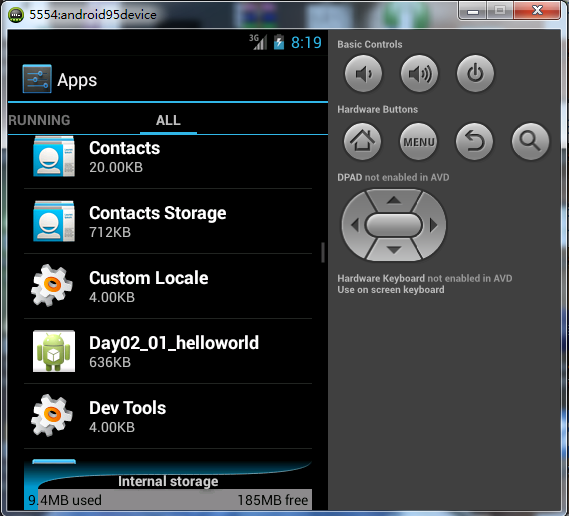Select the Custom Locale entry text

[x=148, y=287]
